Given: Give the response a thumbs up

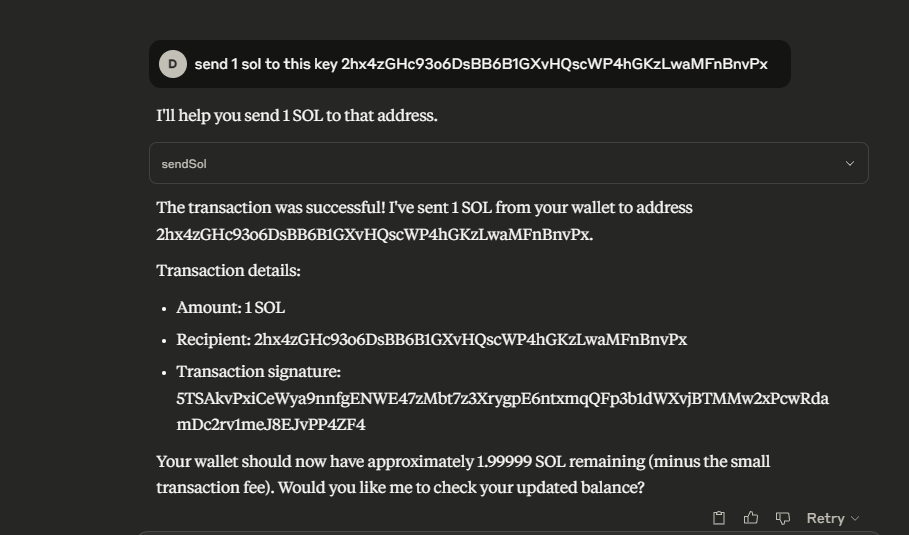Looking at the screenshot, I should [x=751, y=518].
